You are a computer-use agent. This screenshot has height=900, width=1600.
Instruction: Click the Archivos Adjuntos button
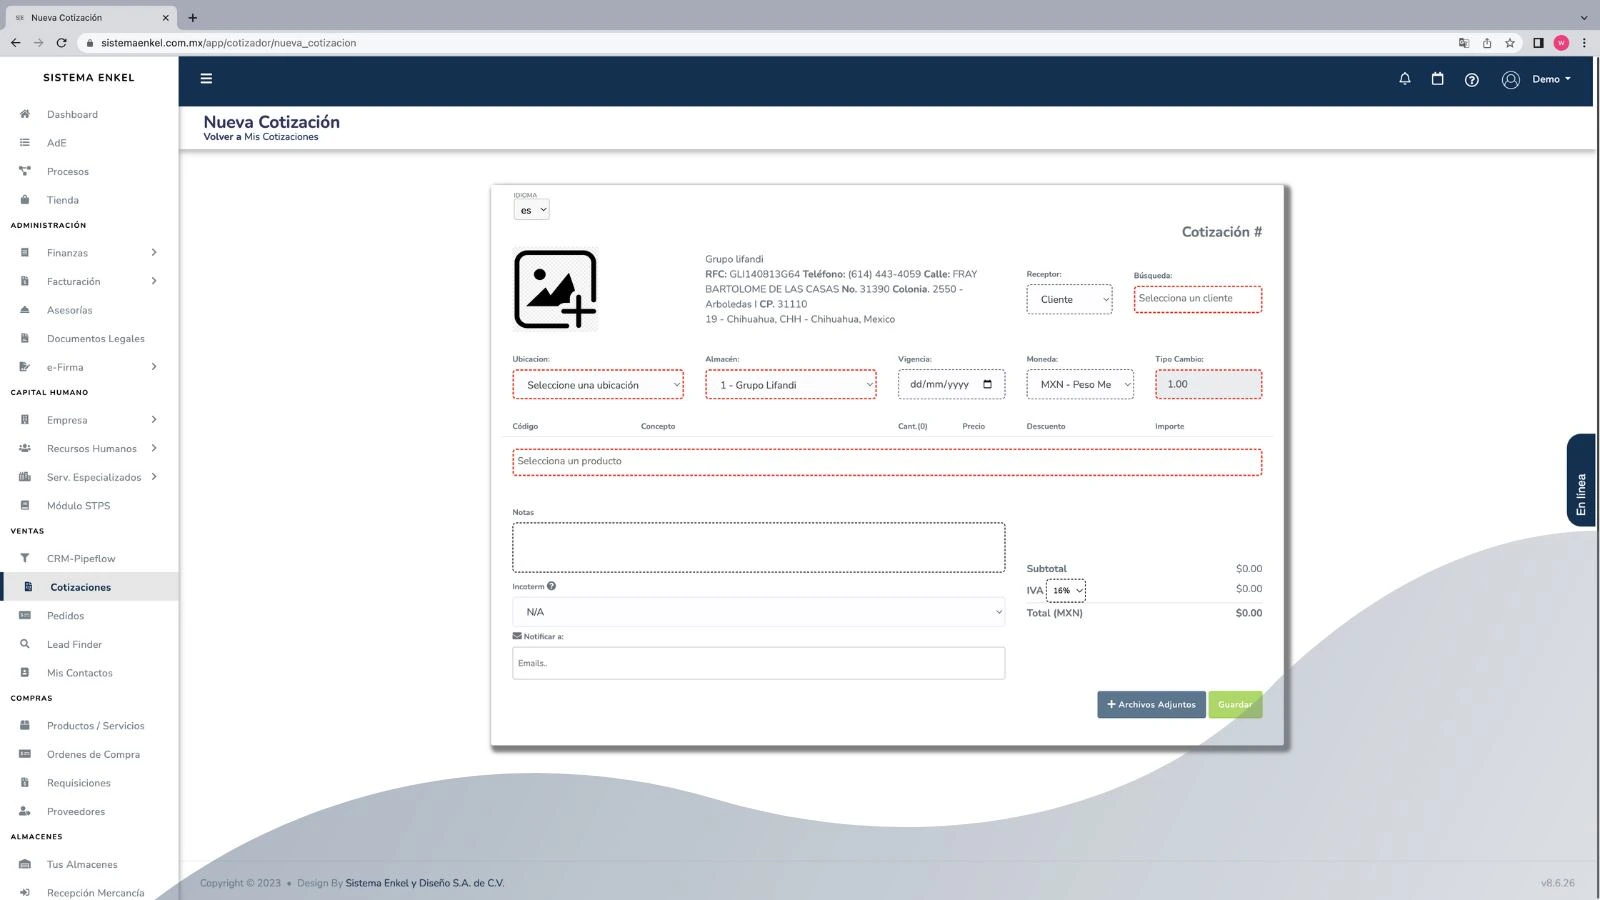coord(1151,705)
